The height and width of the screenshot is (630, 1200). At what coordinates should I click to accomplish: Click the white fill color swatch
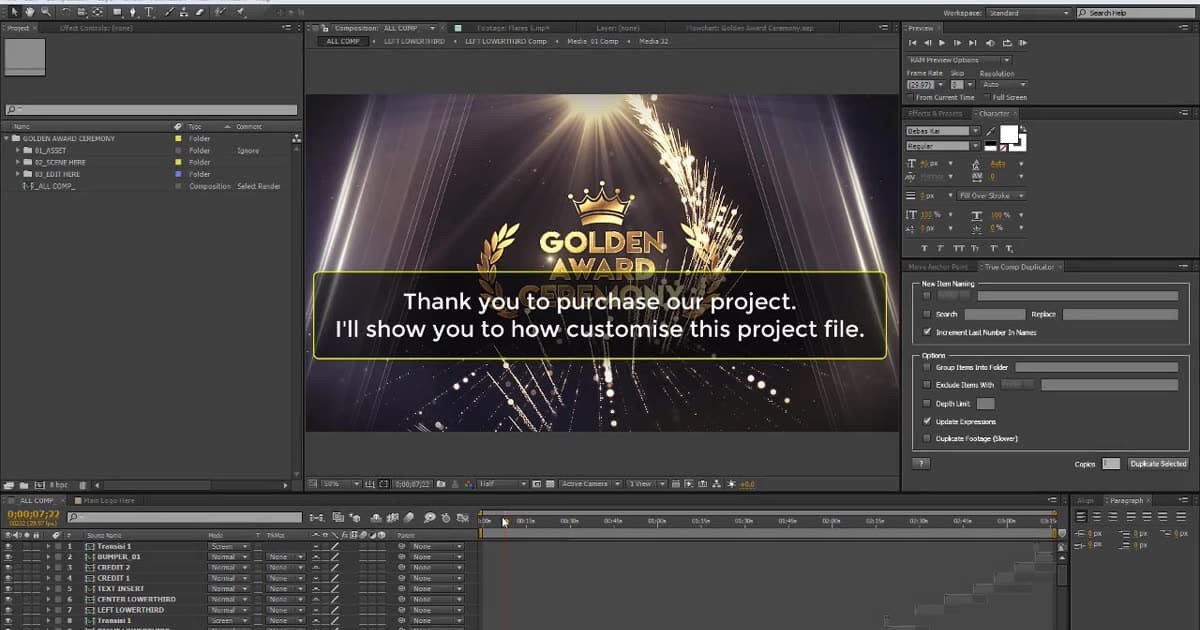[x=1008, y=134]
